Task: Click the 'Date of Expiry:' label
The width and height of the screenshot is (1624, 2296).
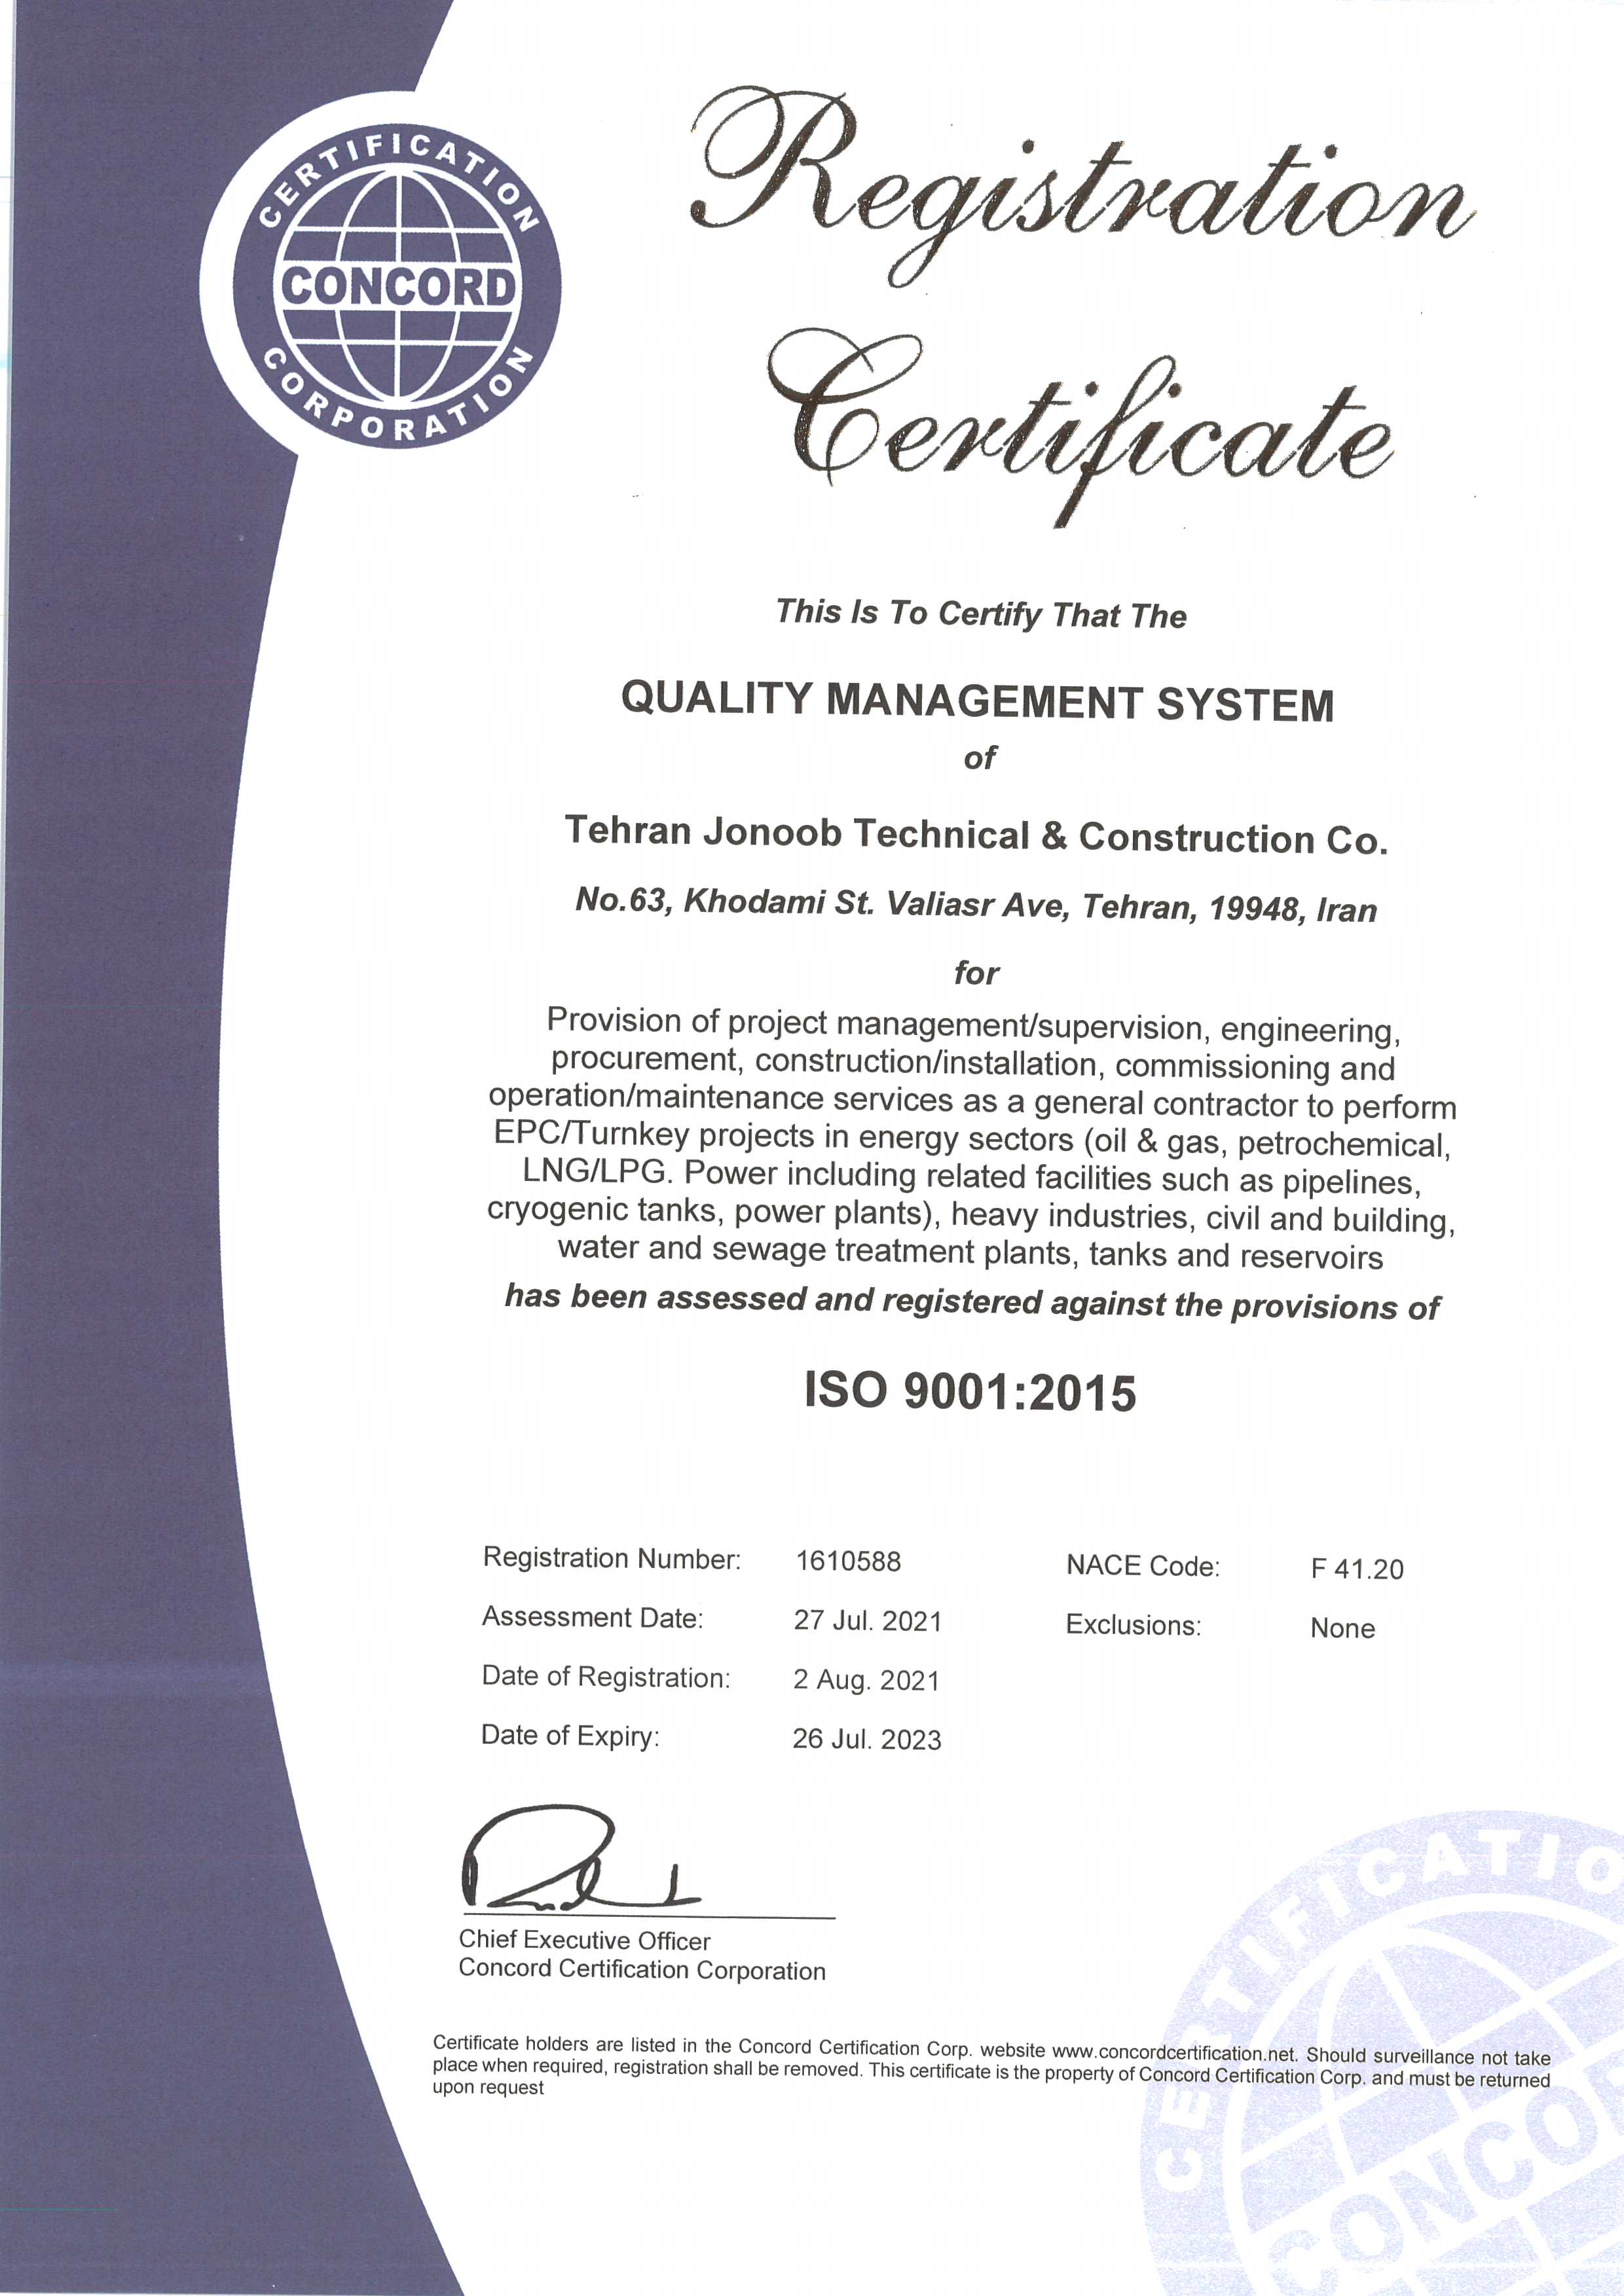Action: tap(570, 1735)
